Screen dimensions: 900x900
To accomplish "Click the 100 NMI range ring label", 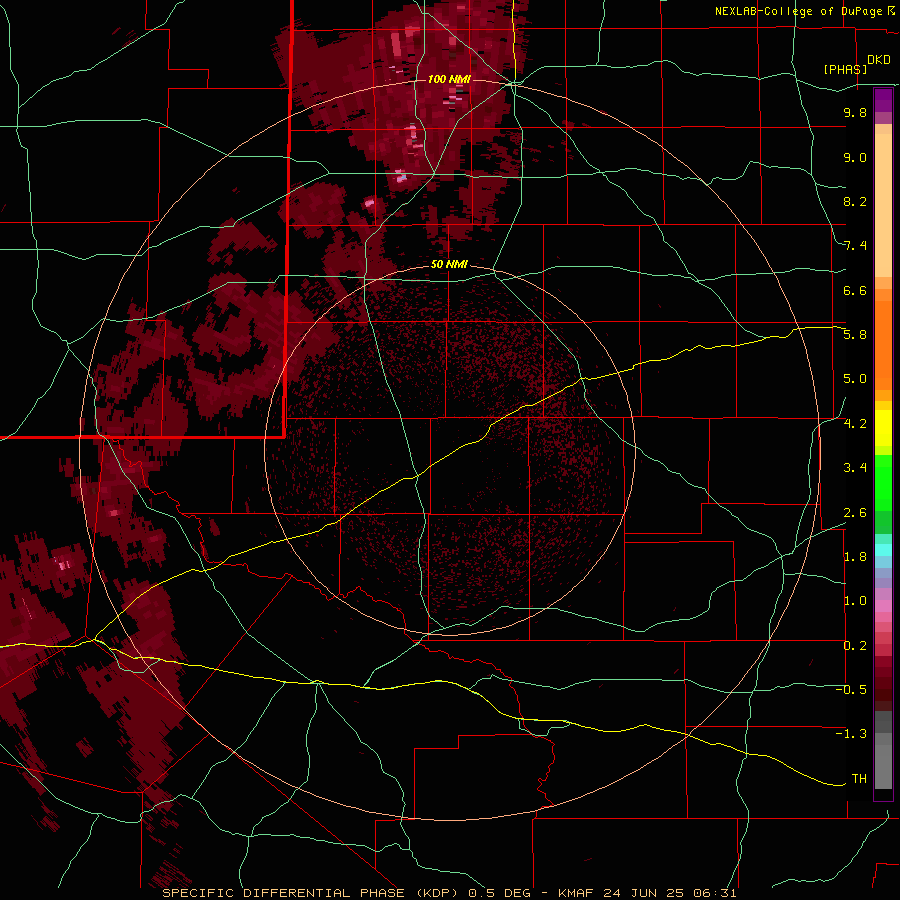I will [449, 79].
